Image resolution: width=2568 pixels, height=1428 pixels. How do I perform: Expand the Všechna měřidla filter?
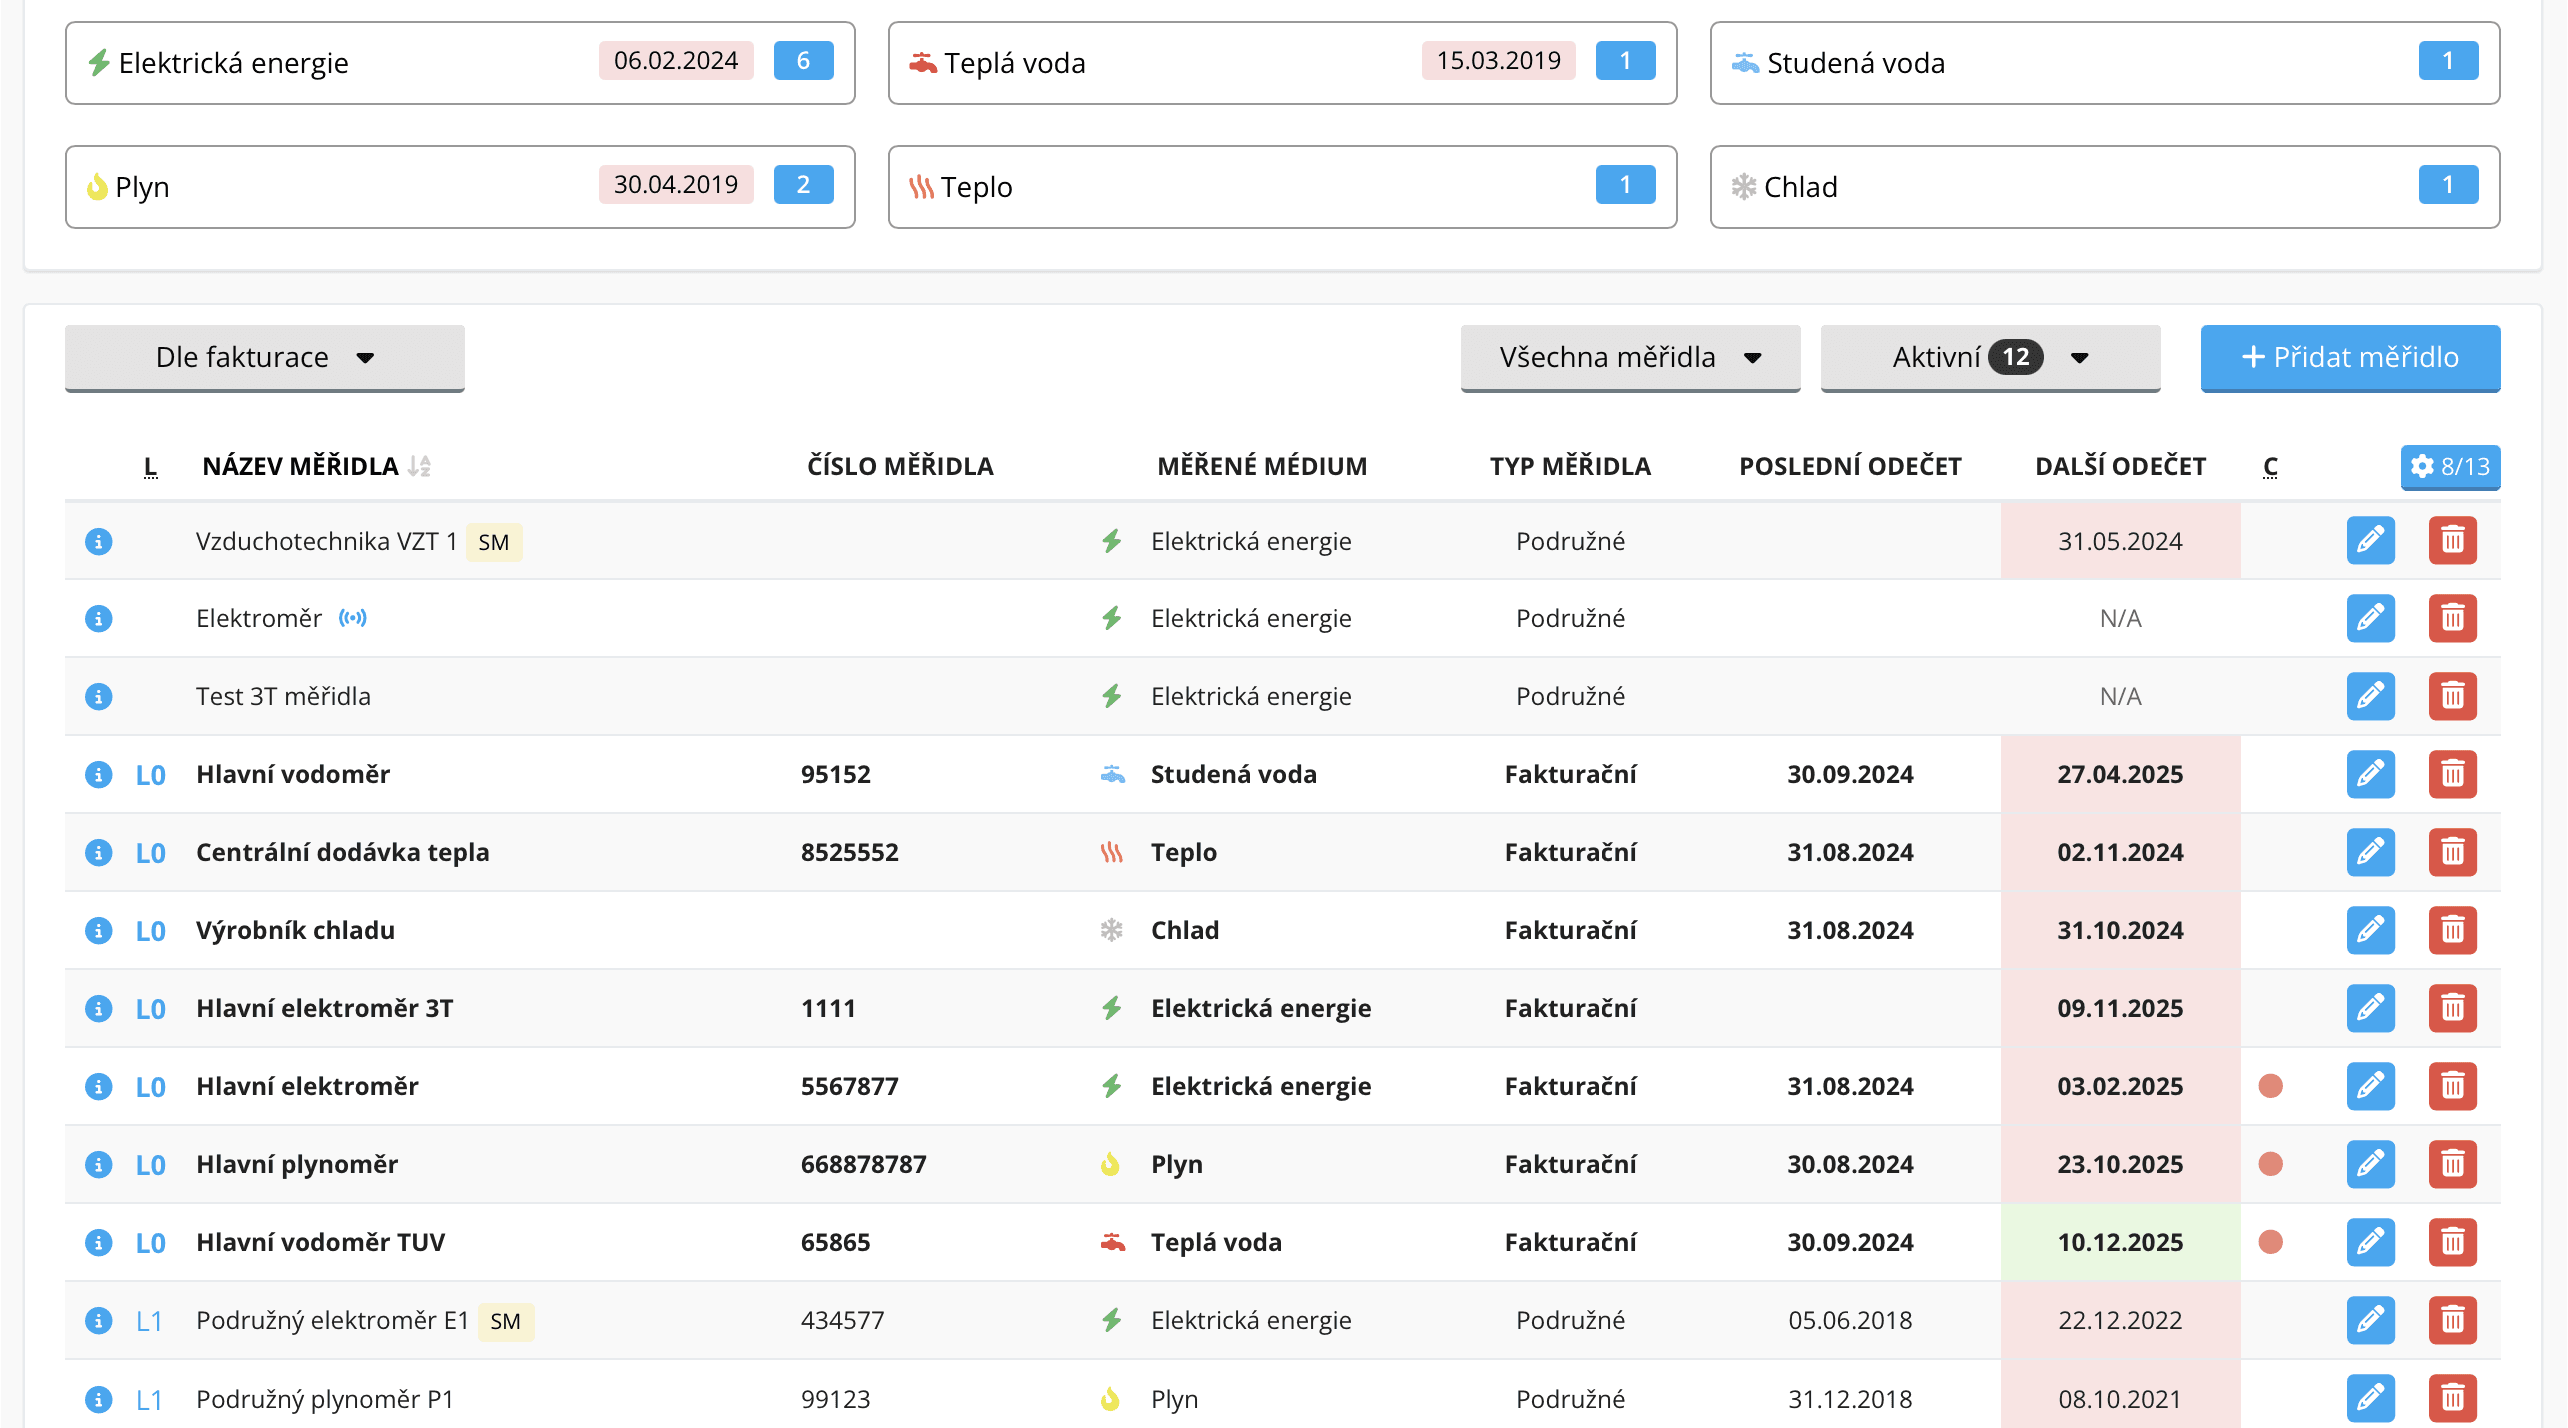pyautogui.click(x=1630, y=357)
